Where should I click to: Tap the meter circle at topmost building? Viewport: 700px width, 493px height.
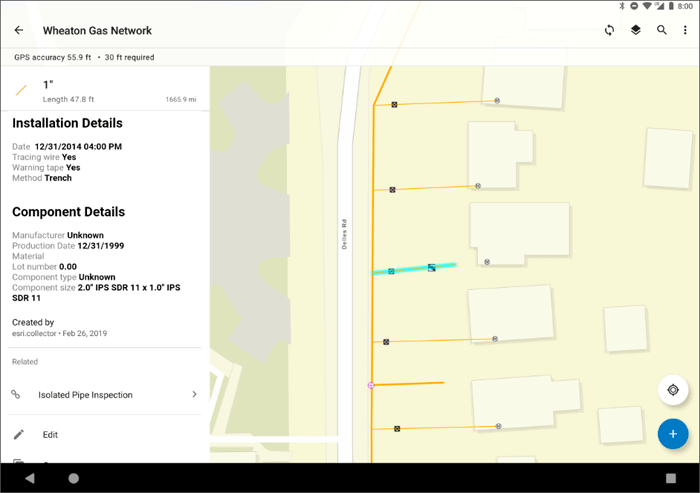[x=497, y=101]
